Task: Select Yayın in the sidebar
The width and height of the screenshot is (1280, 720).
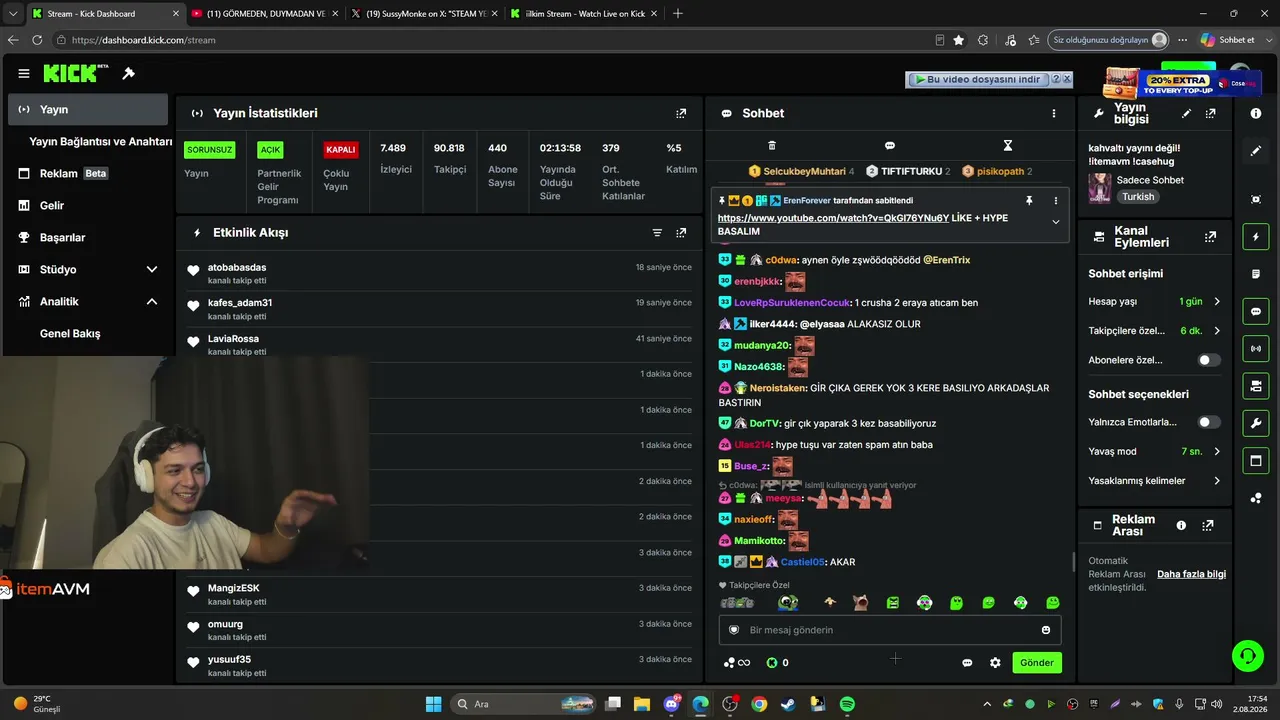Action: pos(88,109)
